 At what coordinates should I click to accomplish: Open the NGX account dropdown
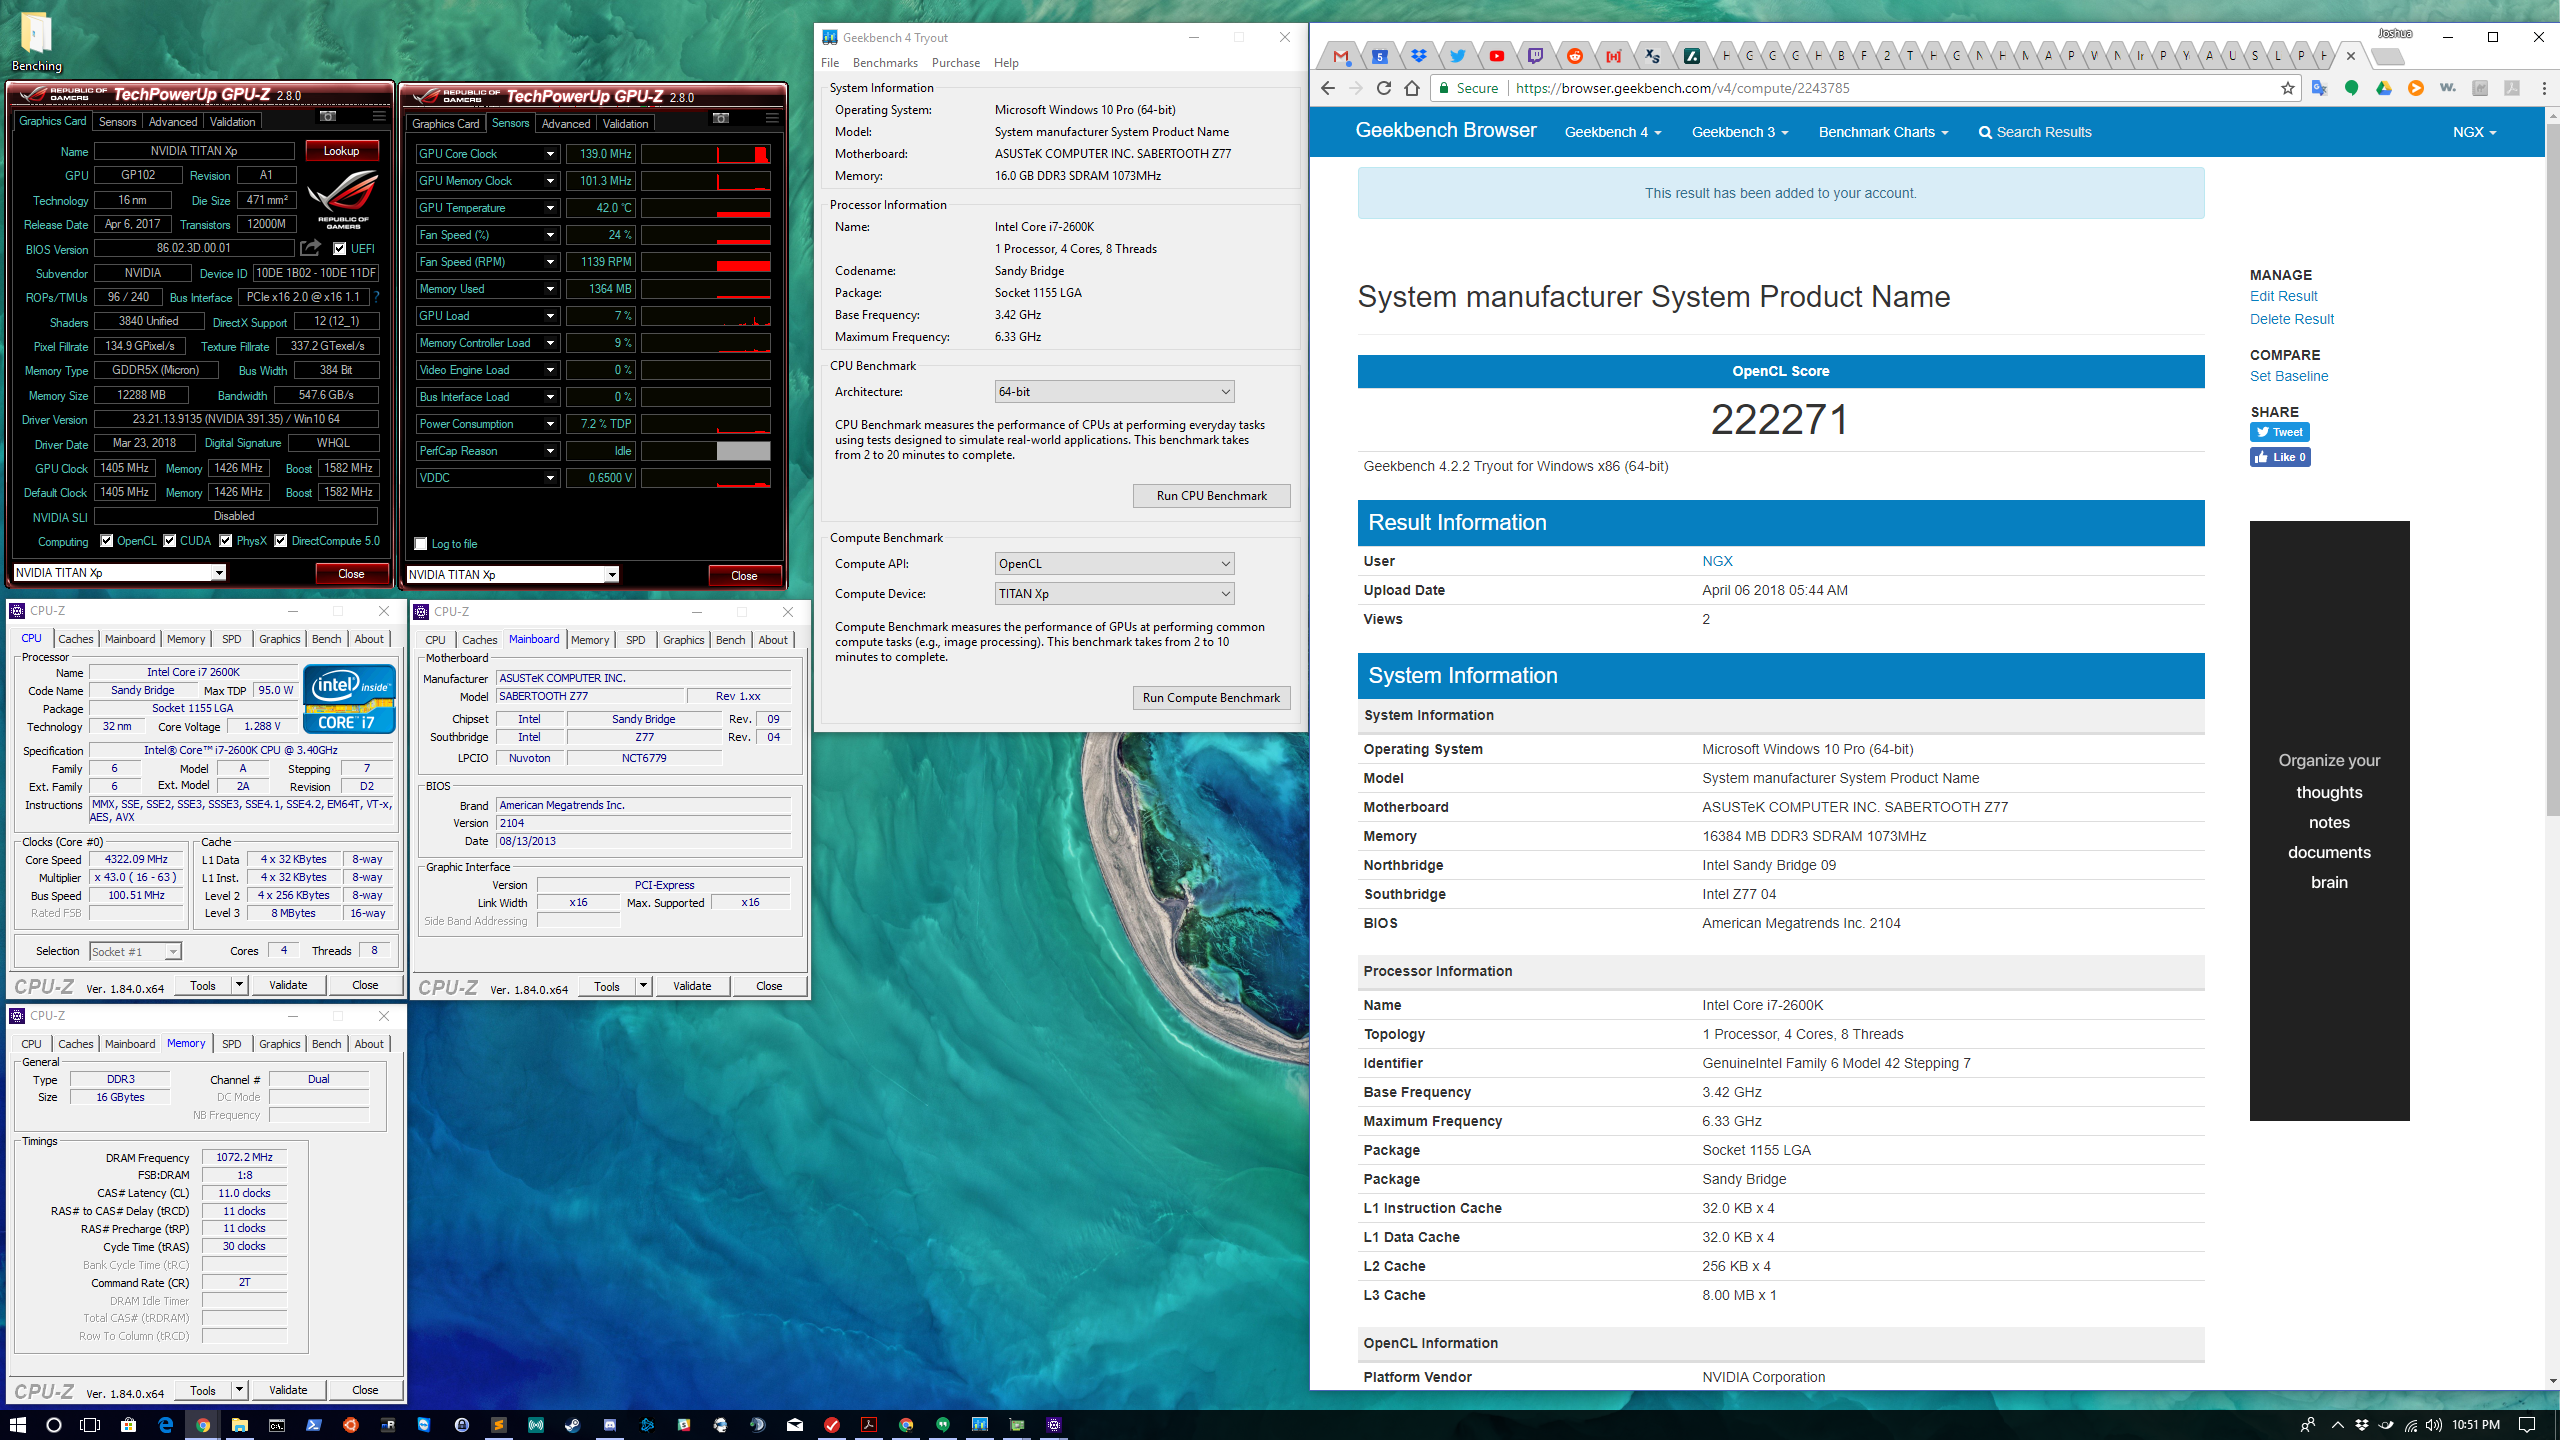click(x=2474, y=132)
